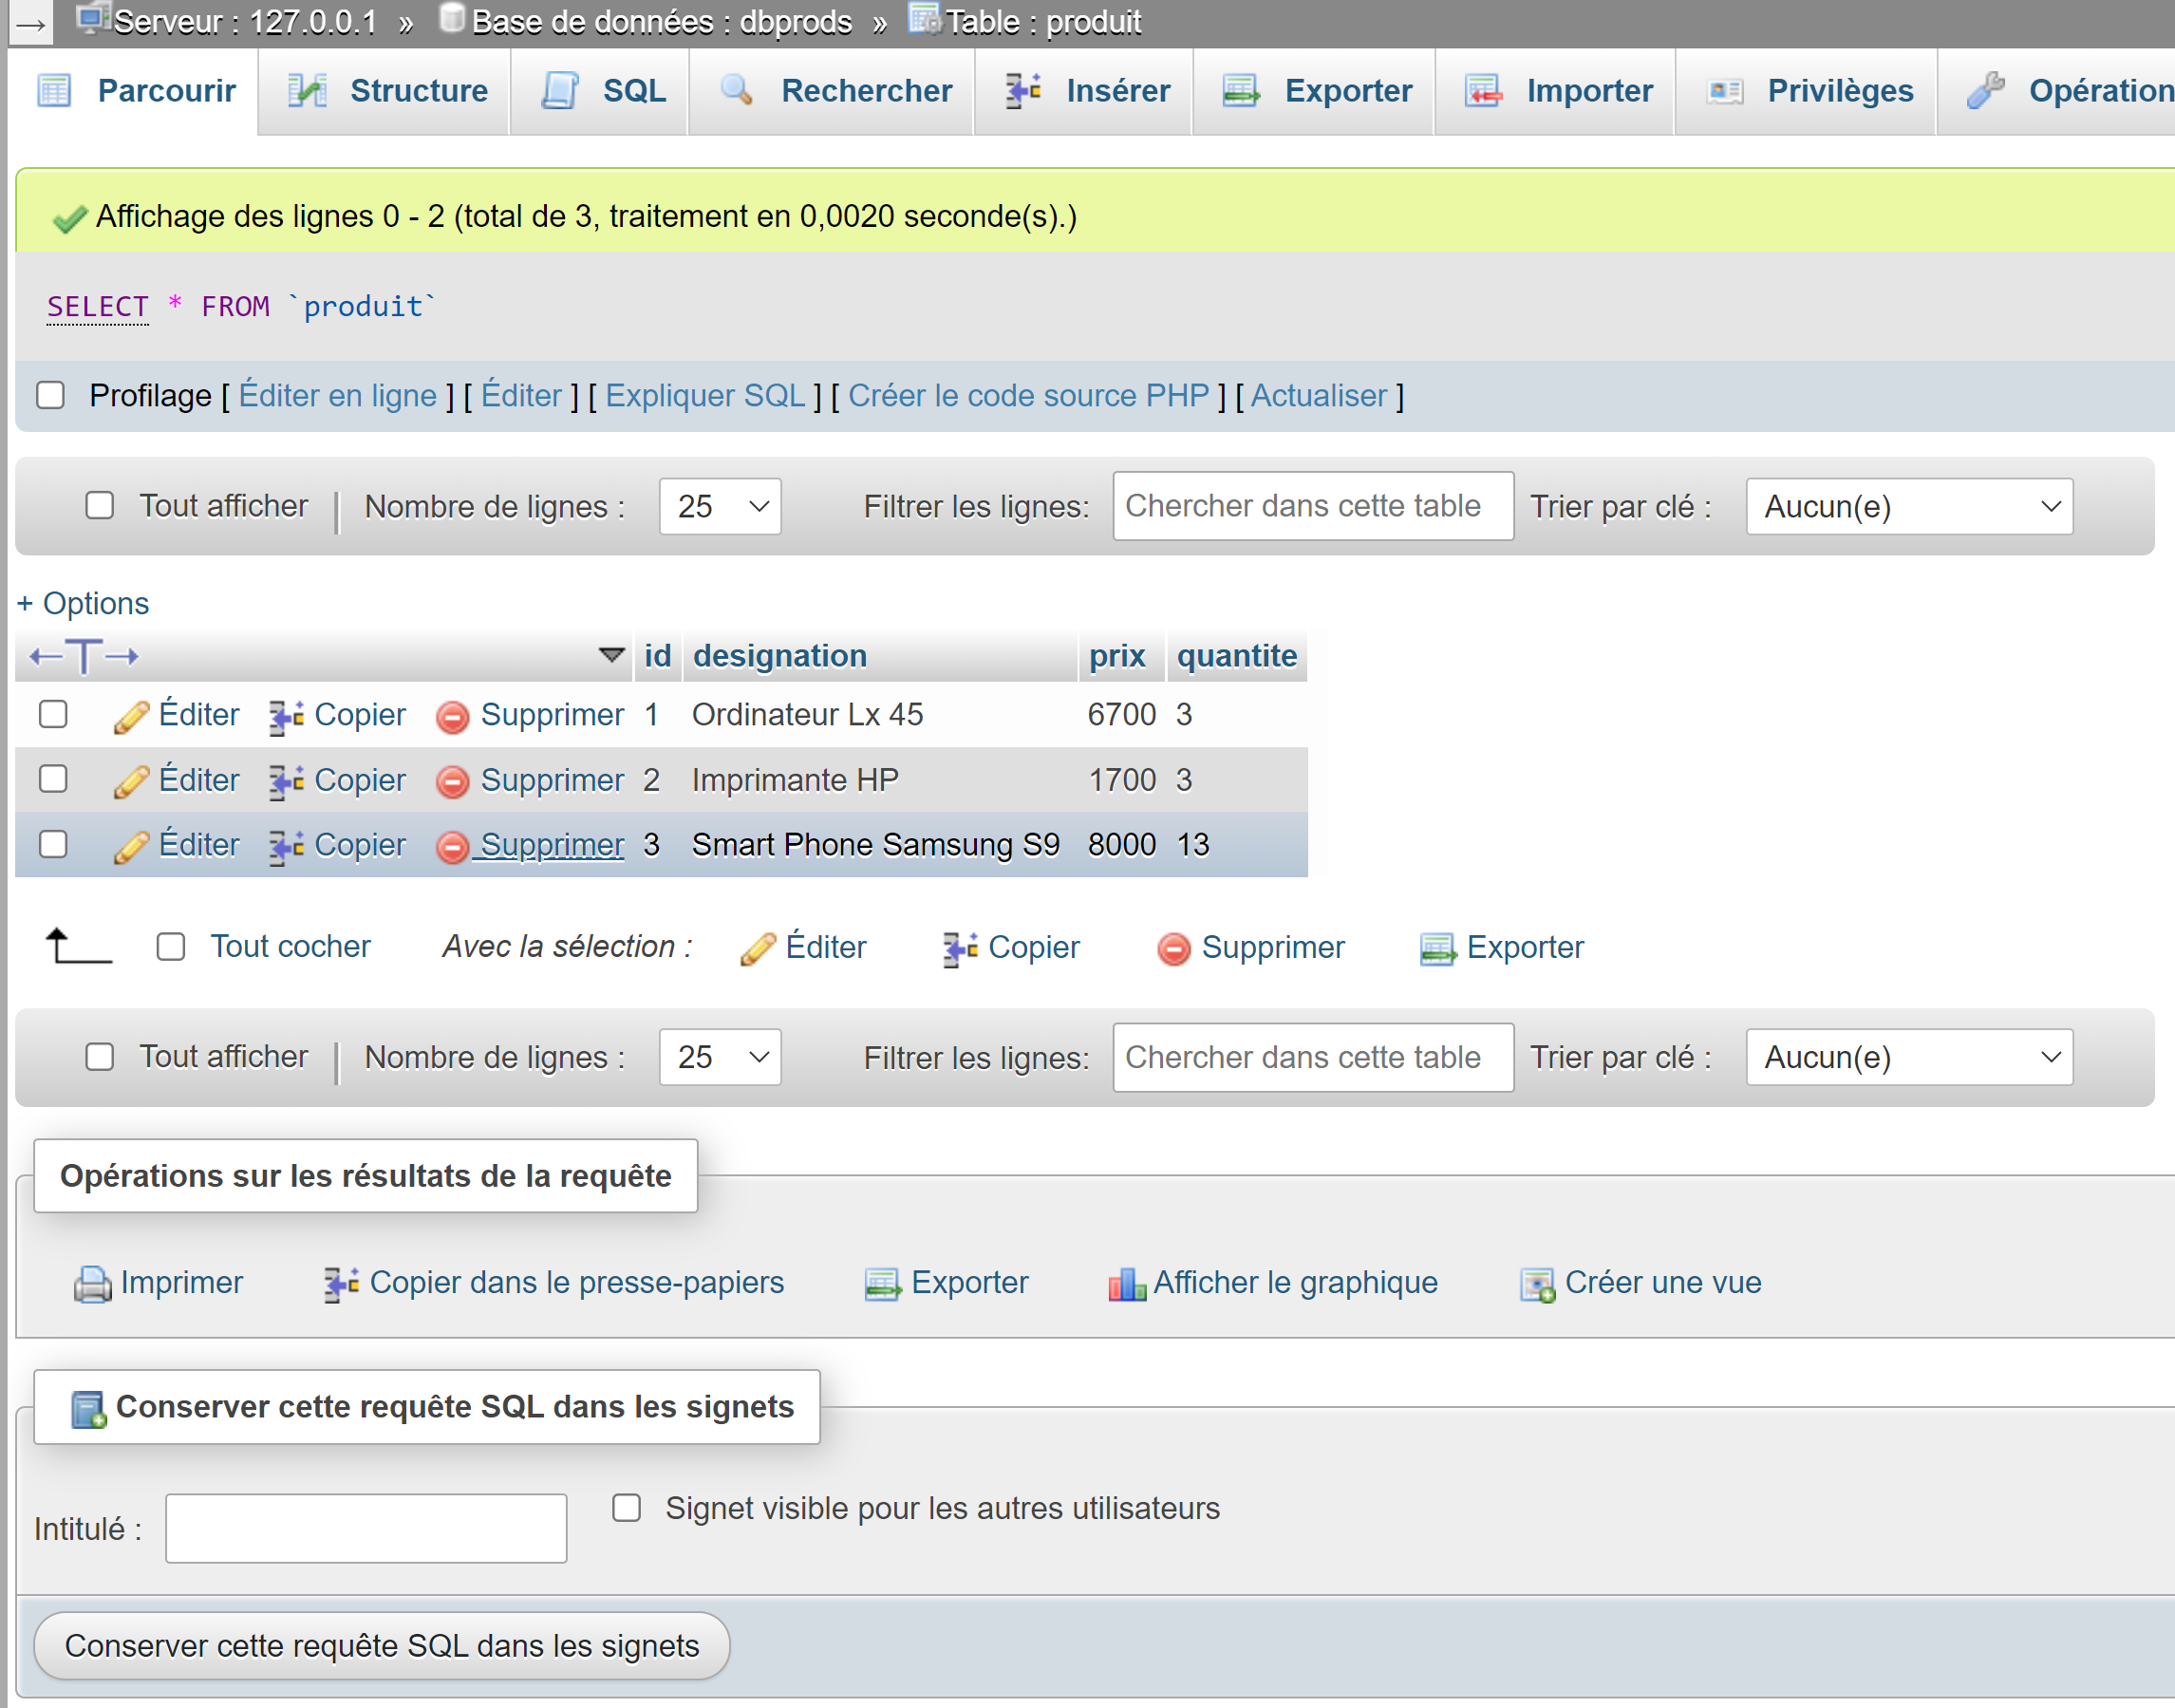Click the chart icon for Afficher le graphique
The image size is (2175, 1708).
(1126, 1284)
